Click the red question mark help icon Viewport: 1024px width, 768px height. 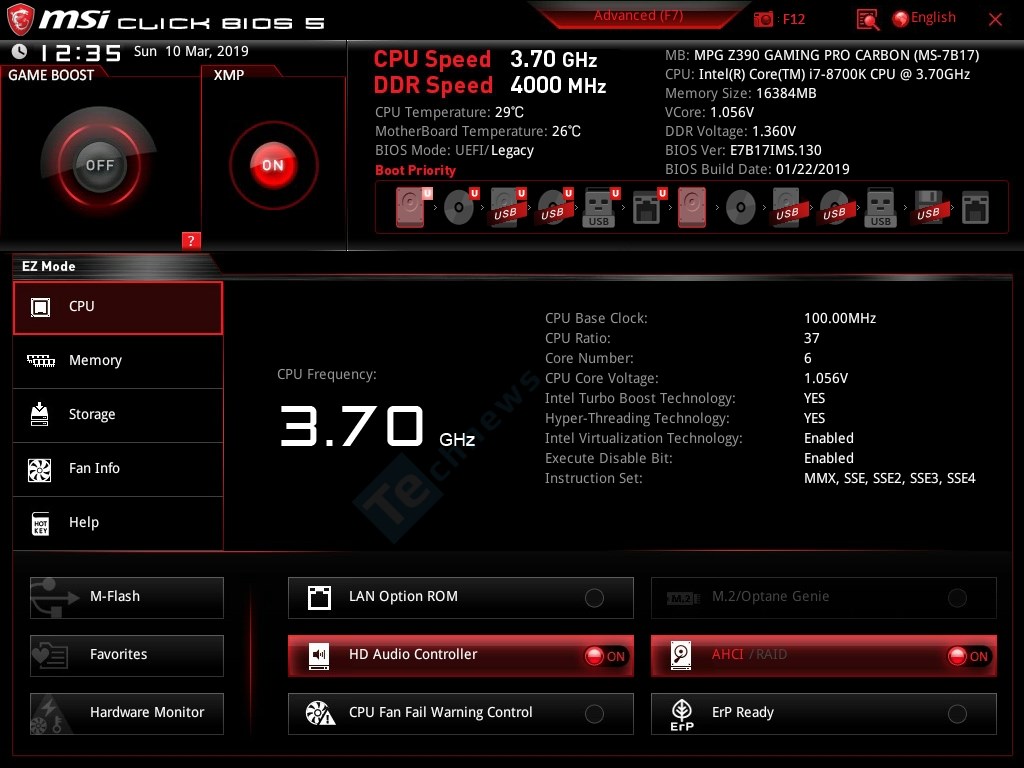pyautogui.click(x=192, y=240)
